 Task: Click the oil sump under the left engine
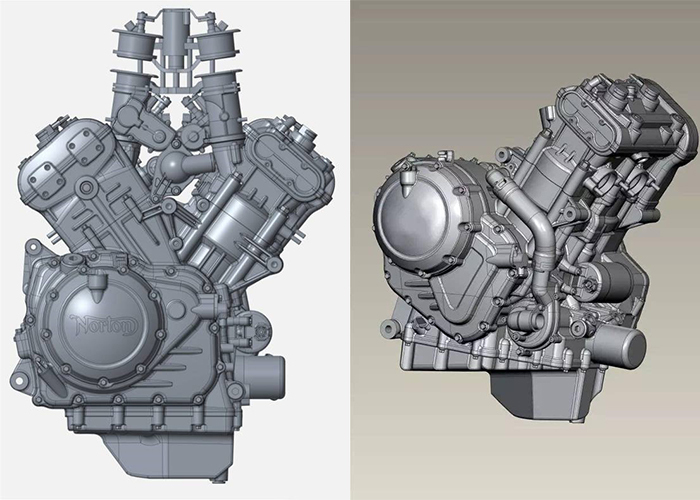tap(170, 454)
